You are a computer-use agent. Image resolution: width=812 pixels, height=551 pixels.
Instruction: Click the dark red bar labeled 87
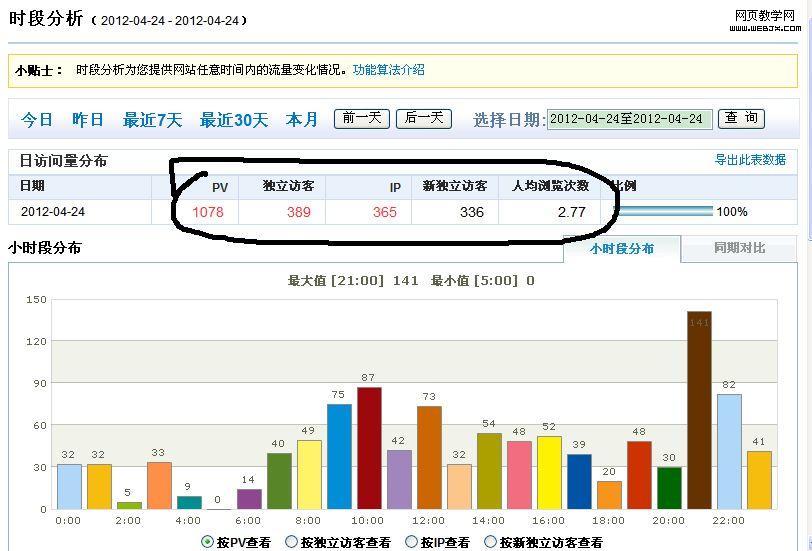[x=369, y=448]
